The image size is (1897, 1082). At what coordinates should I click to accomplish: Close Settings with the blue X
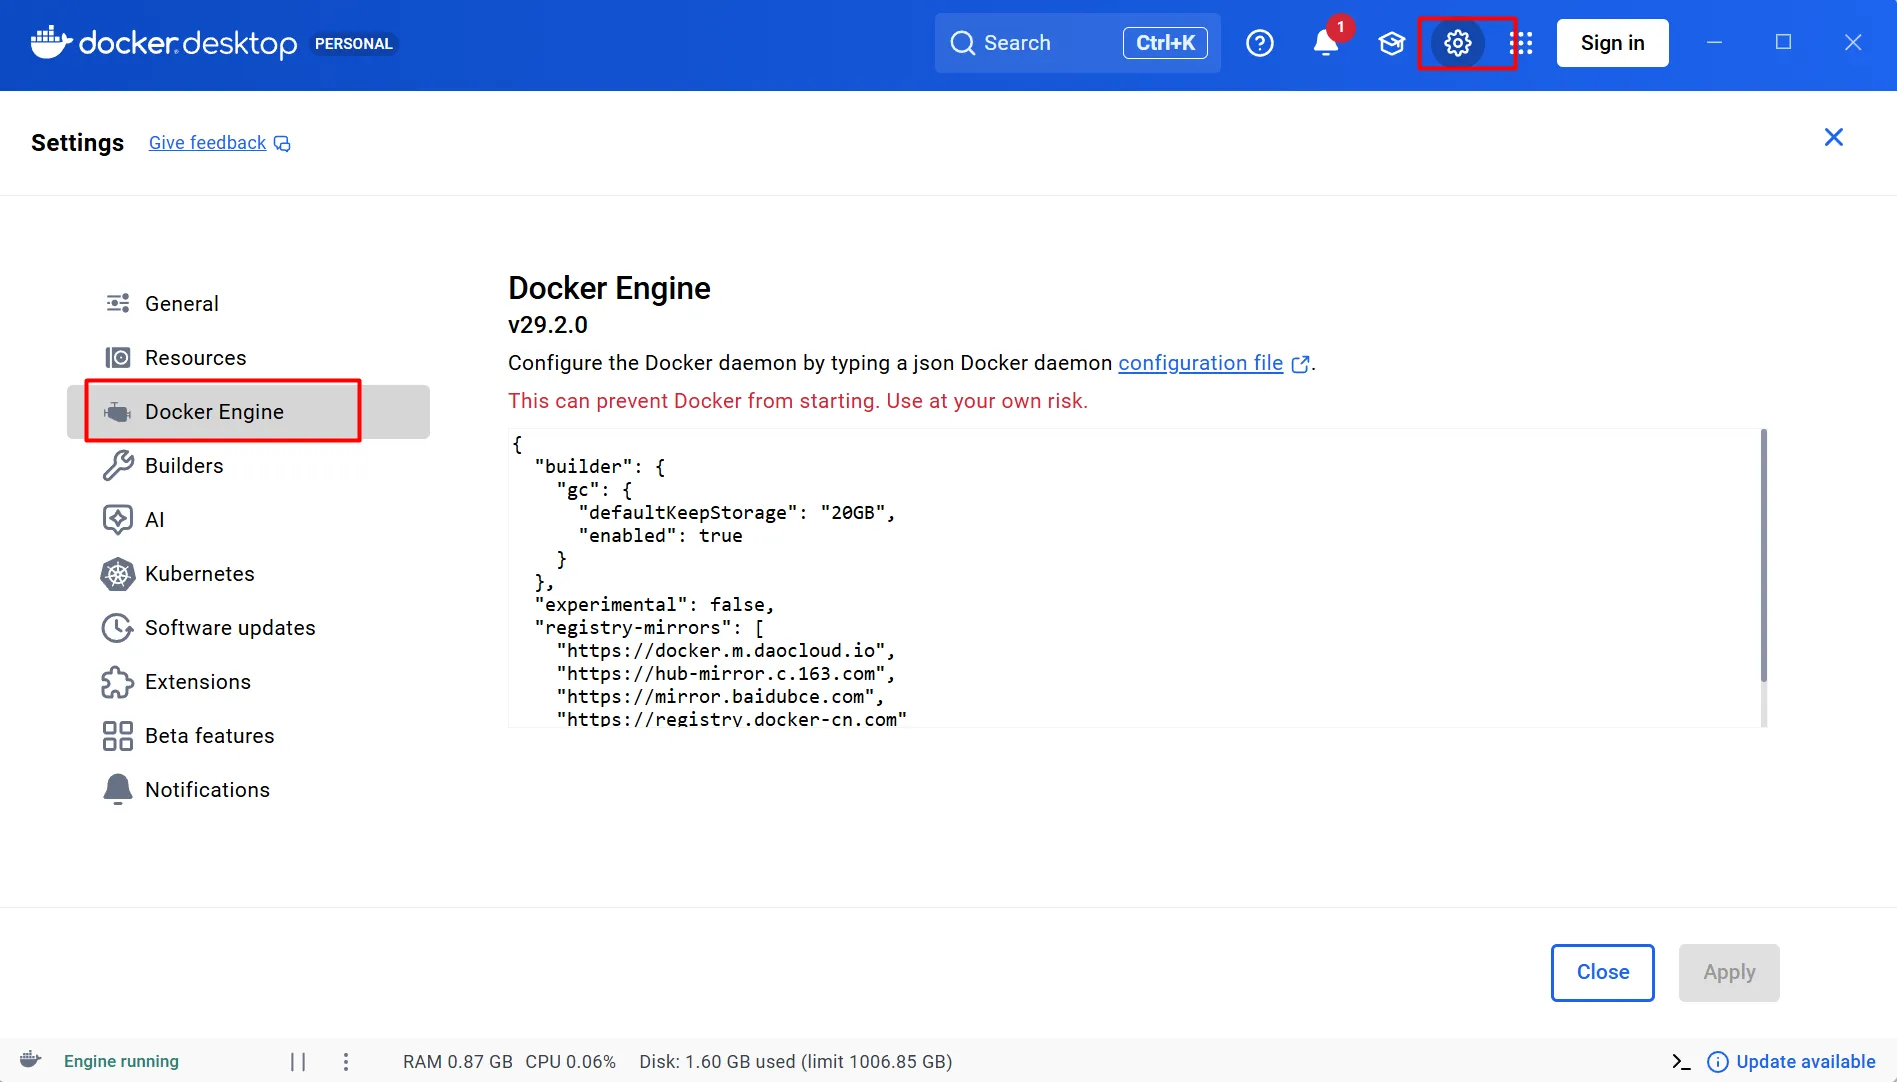point(1833,138)
